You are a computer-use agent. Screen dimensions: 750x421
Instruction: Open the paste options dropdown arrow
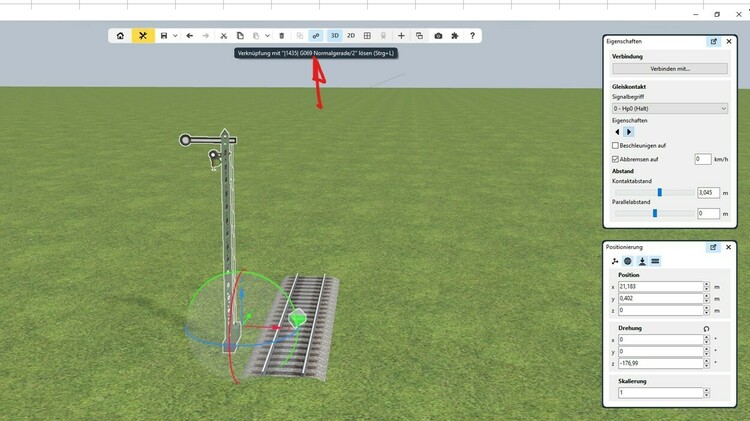(x=267, y=36)
